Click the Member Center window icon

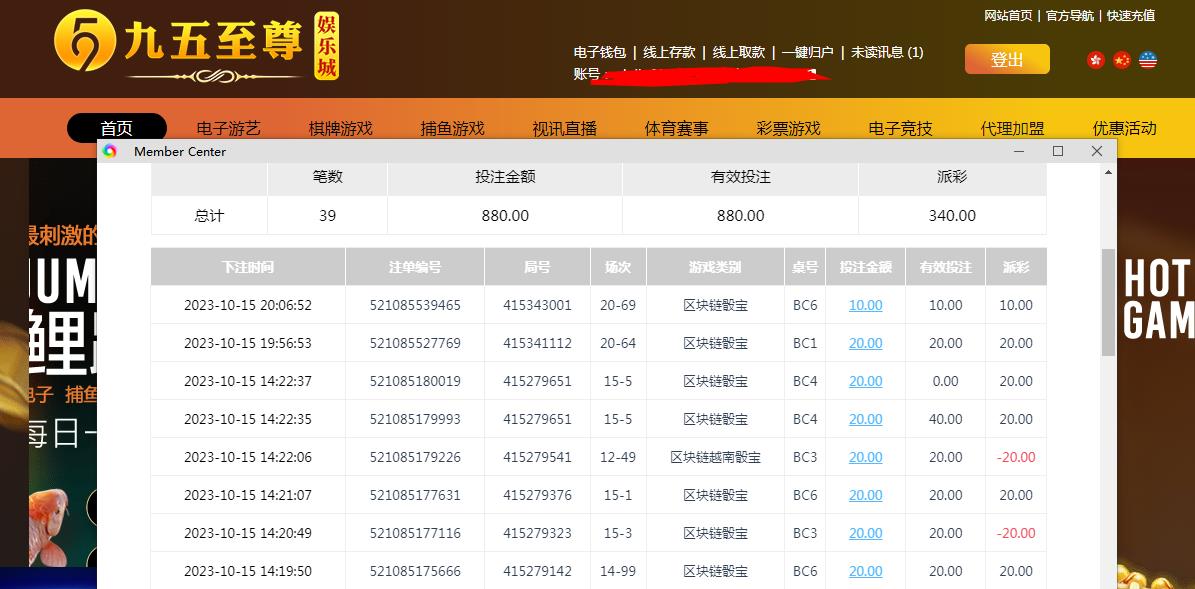click(110, 151)
